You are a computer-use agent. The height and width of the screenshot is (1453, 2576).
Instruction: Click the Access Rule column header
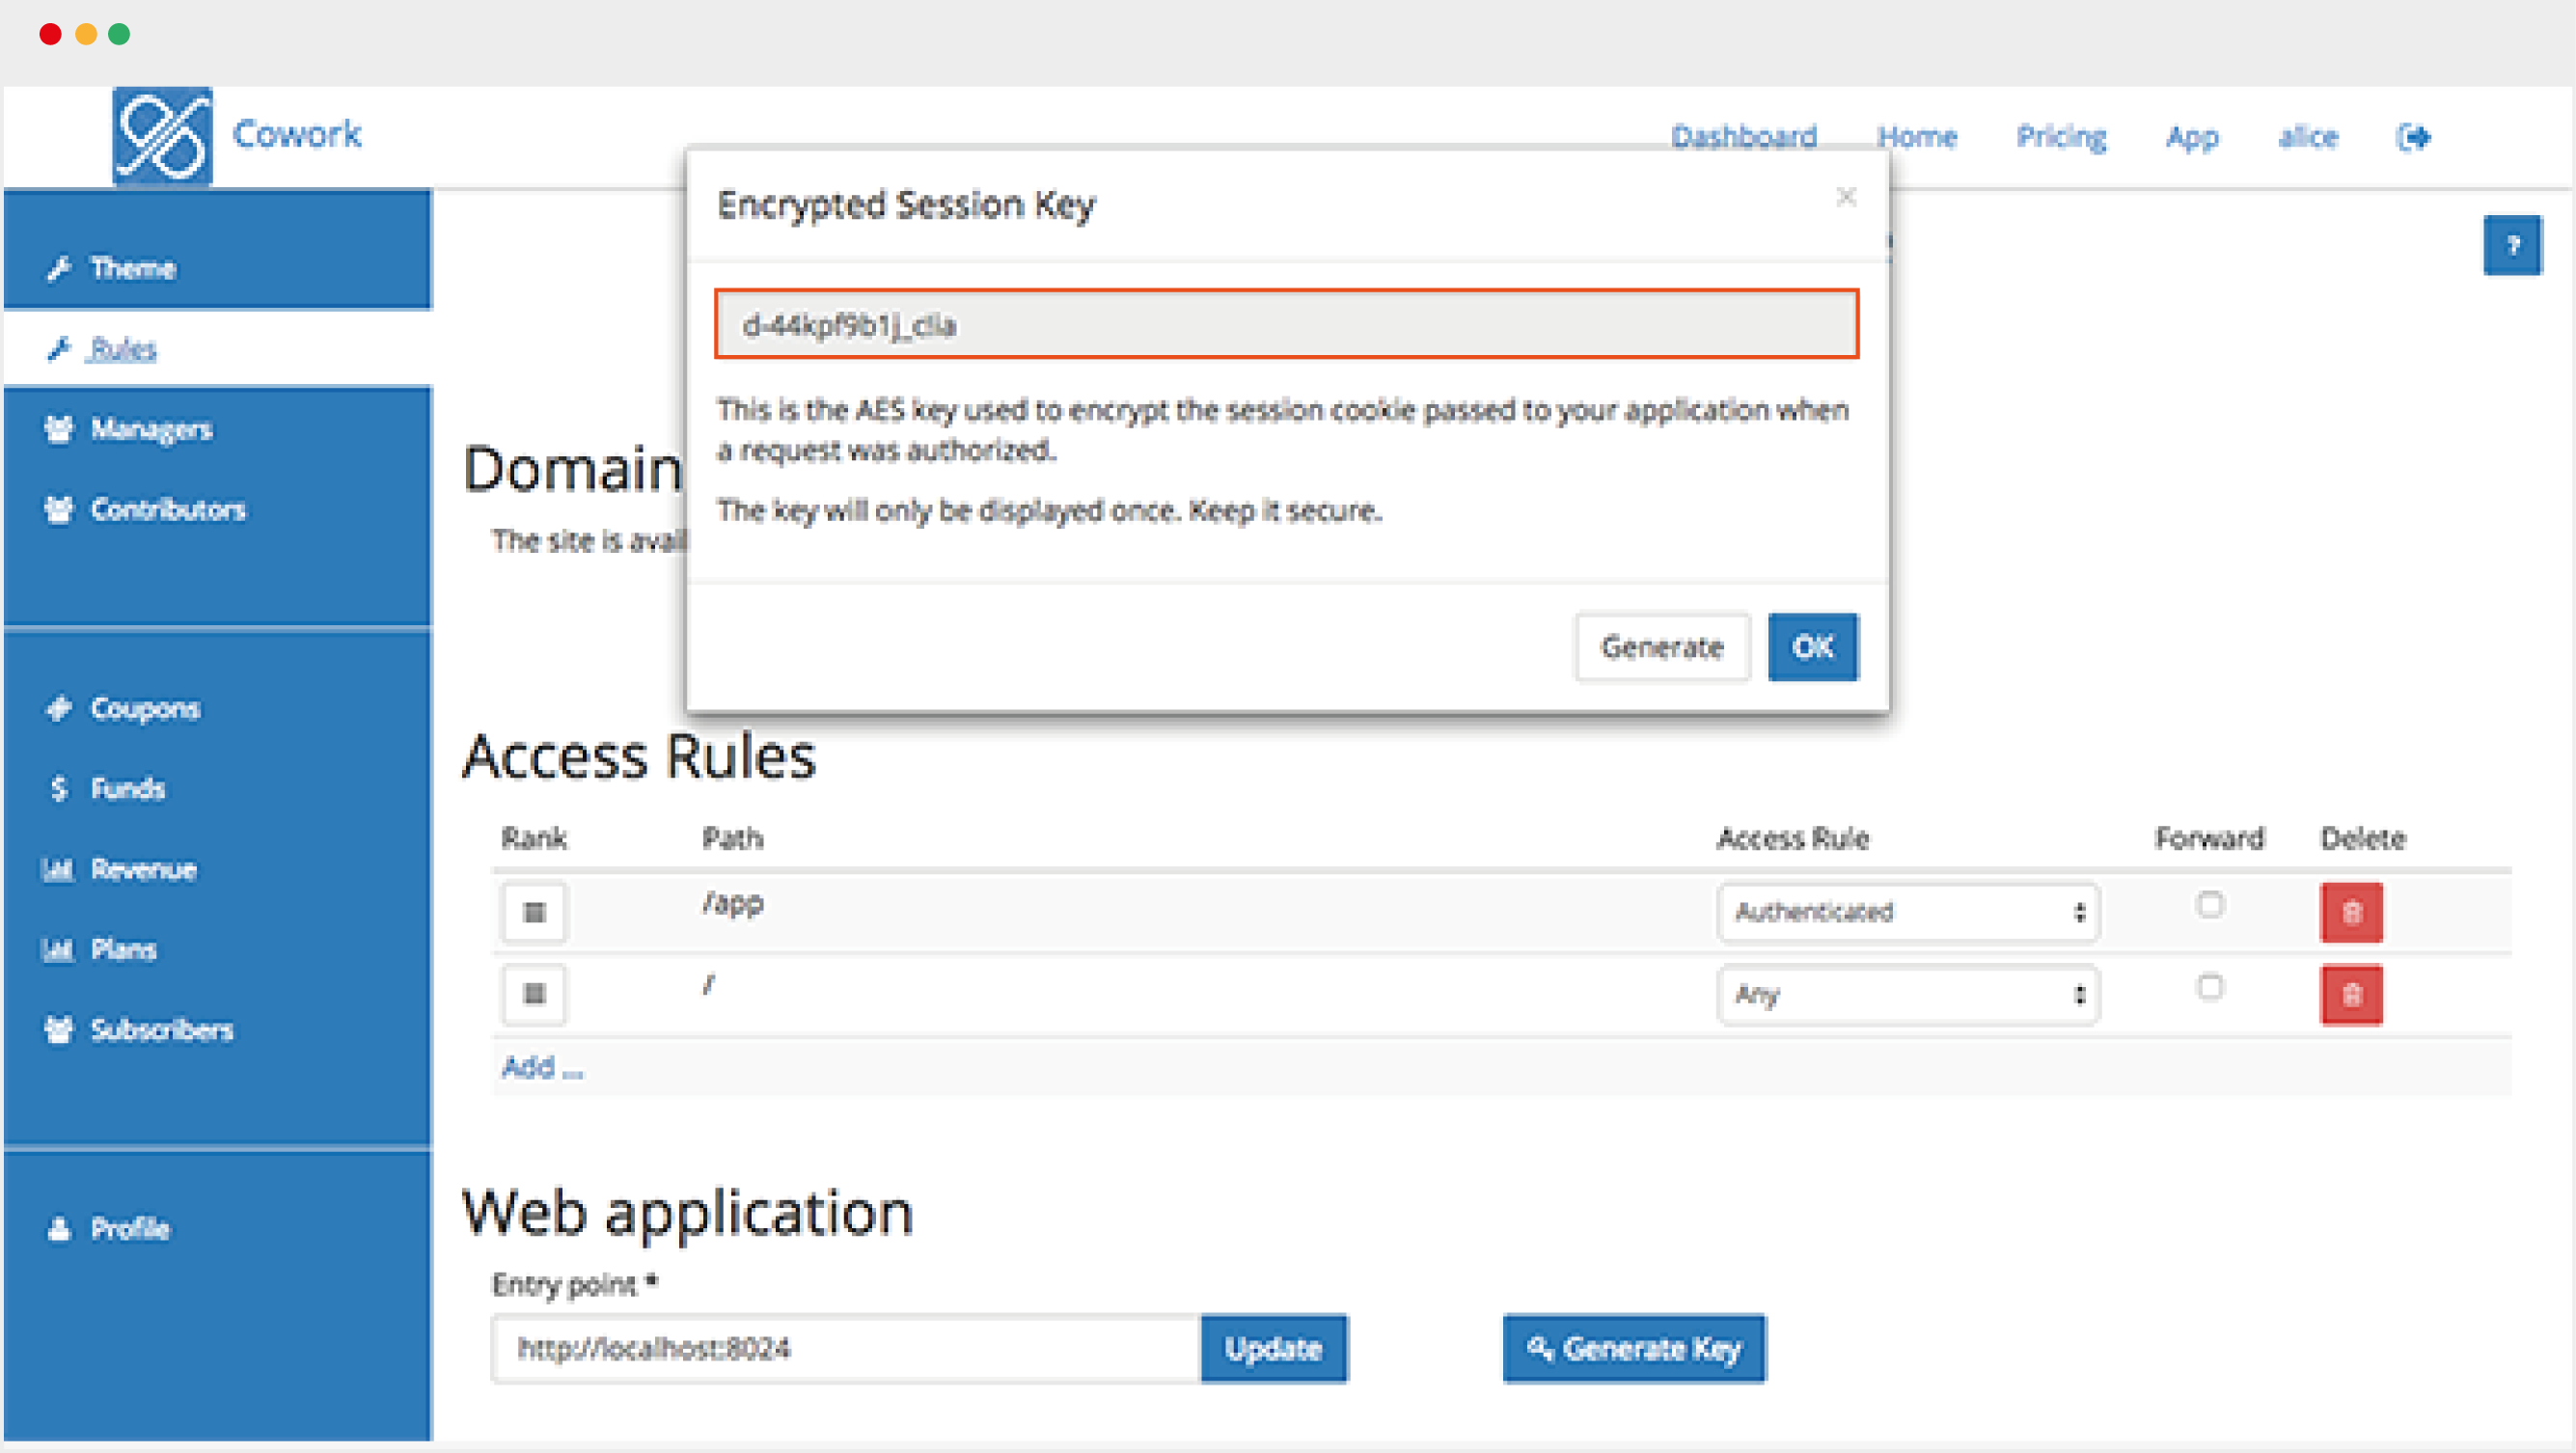pyautogui.click(x=1793, y=838)
